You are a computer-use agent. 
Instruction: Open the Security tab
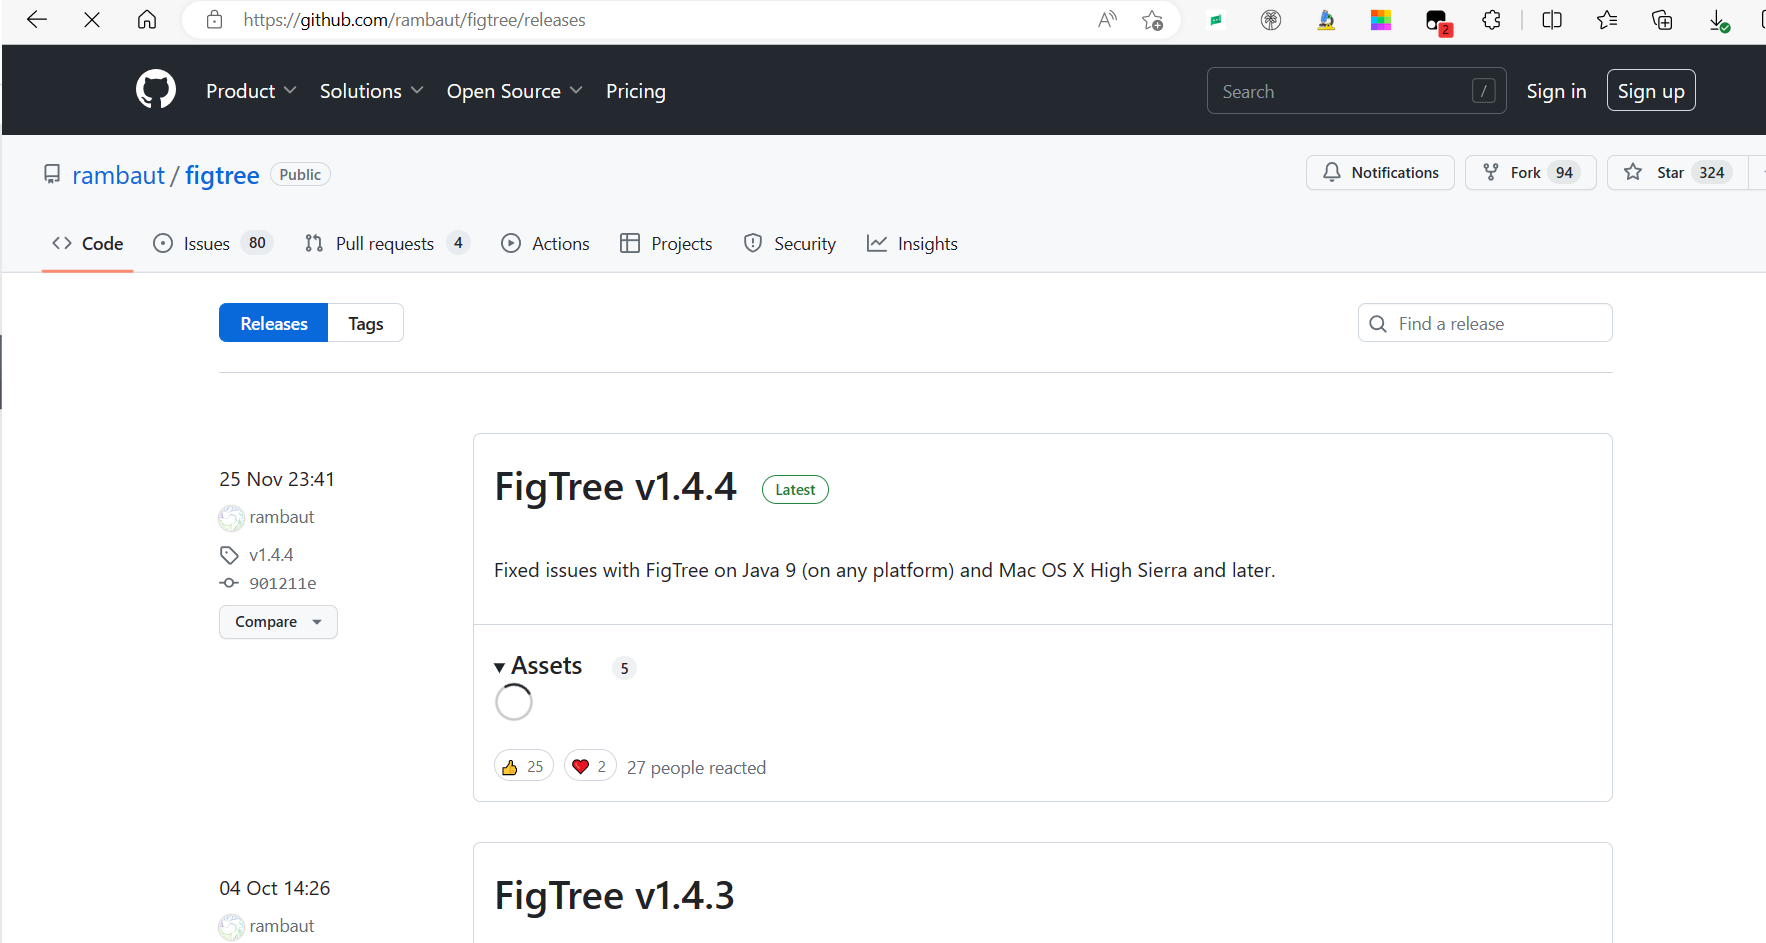[790, 243]
